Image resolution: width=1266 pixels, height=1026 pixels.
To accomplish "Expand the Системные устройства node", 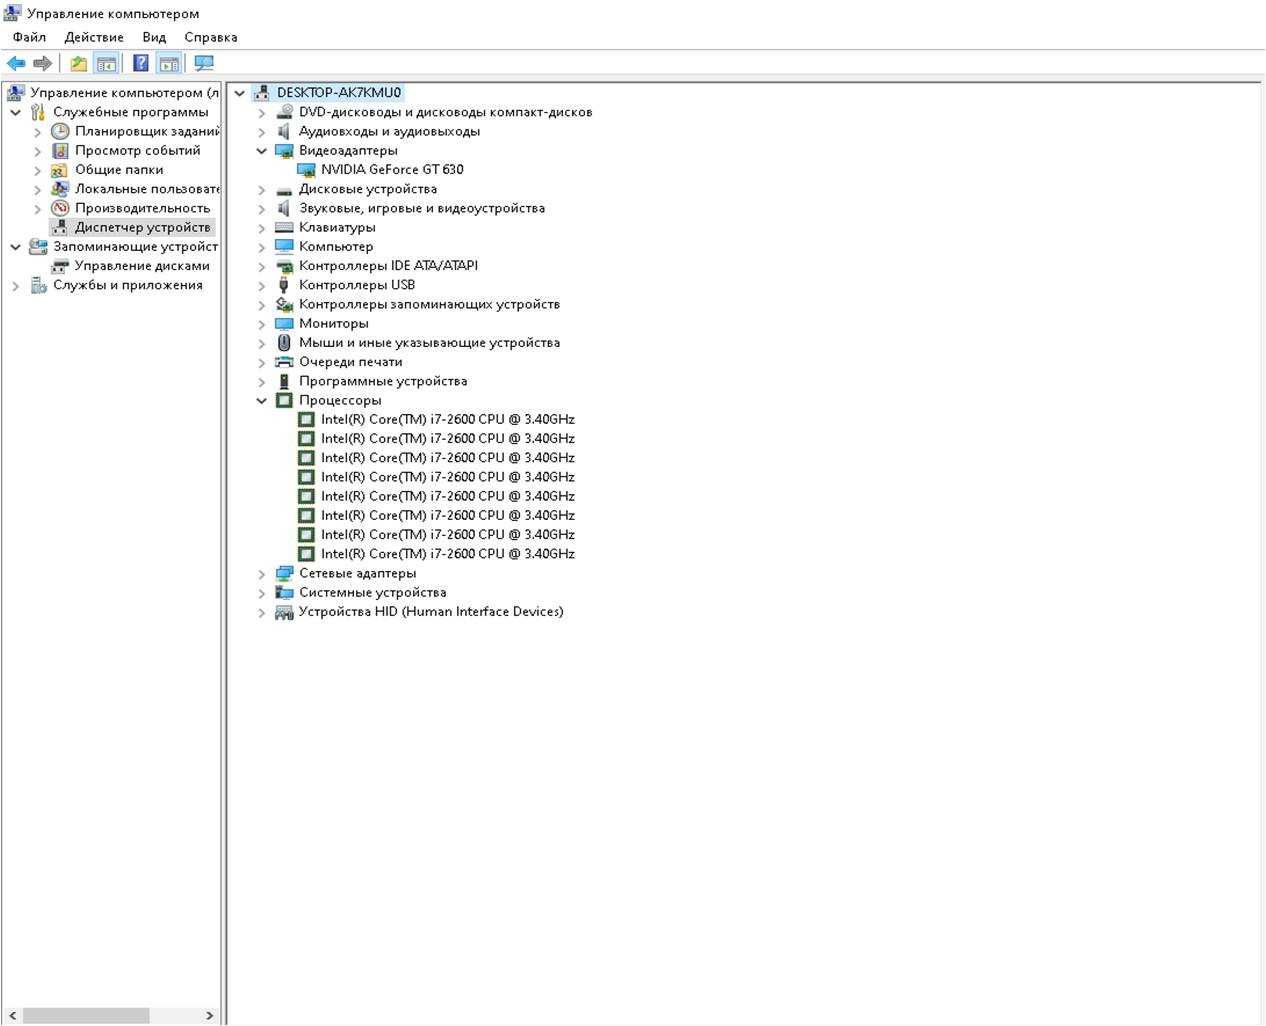I will tap(262, 593).
